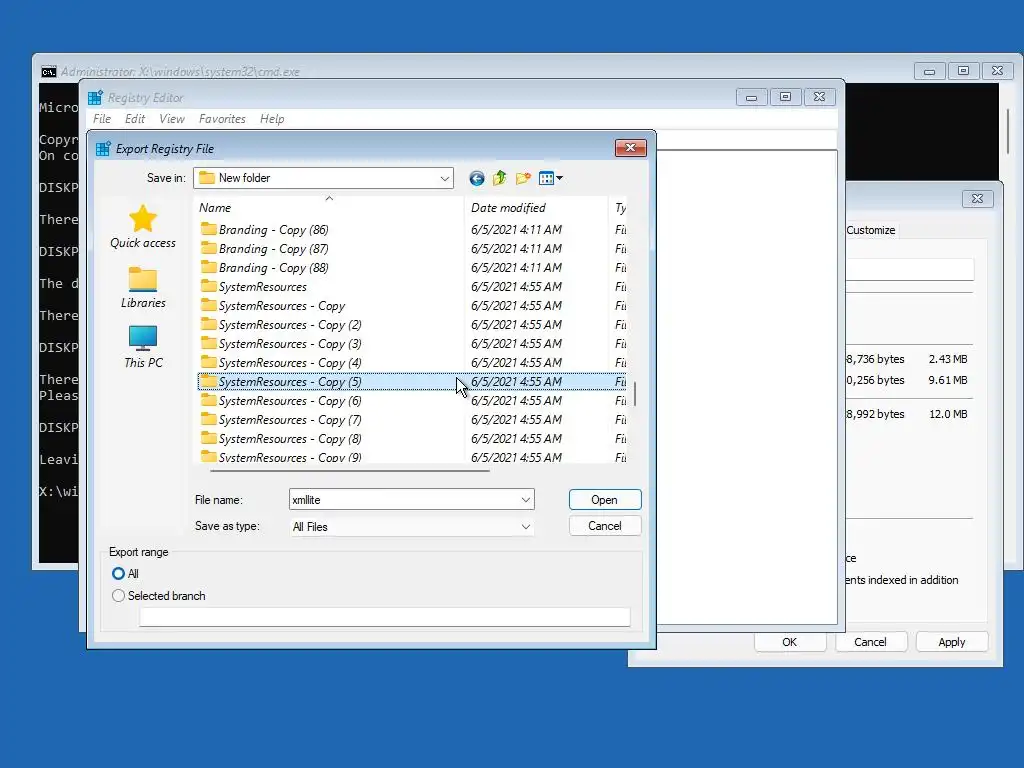Close the Export Registry File dialog
The width and height of the screenshot is (1024, 768).
point(630,148)
